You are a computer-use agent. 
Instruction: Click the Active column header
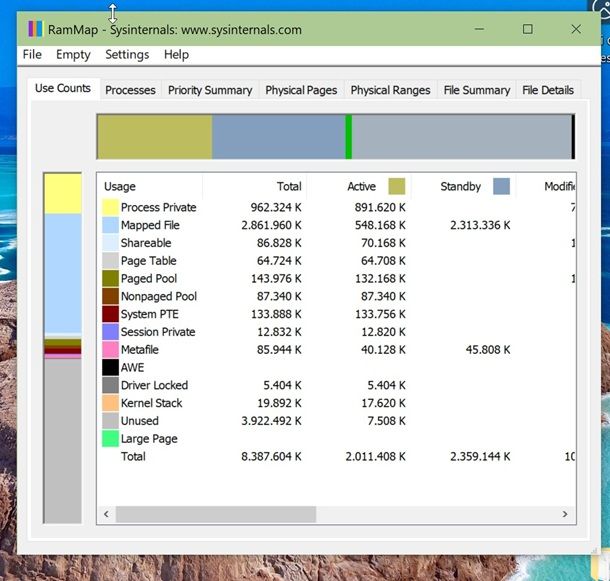point(361,186)
